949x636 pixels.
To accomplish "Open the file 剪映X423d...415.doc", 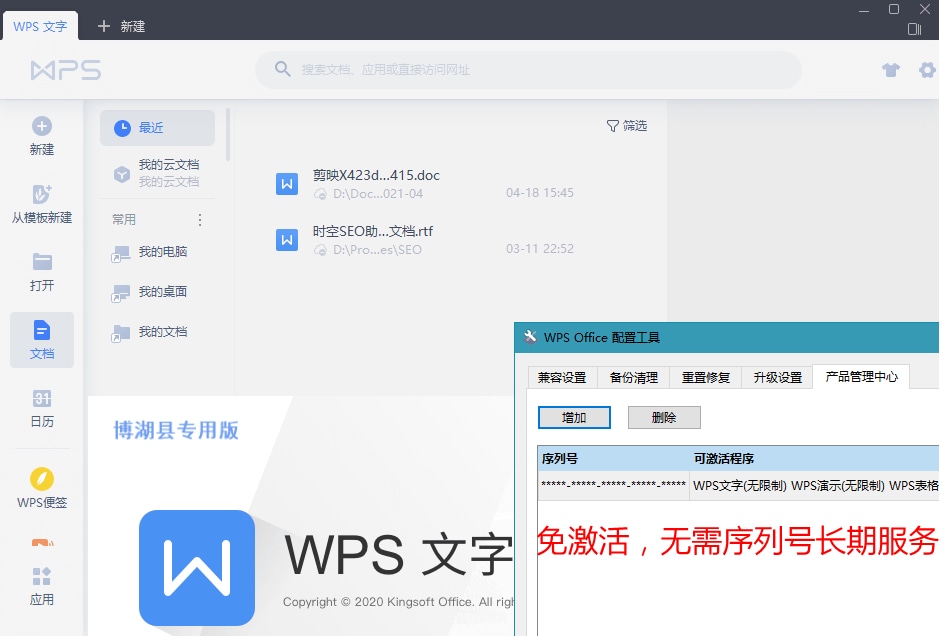I will pos(376,175).
